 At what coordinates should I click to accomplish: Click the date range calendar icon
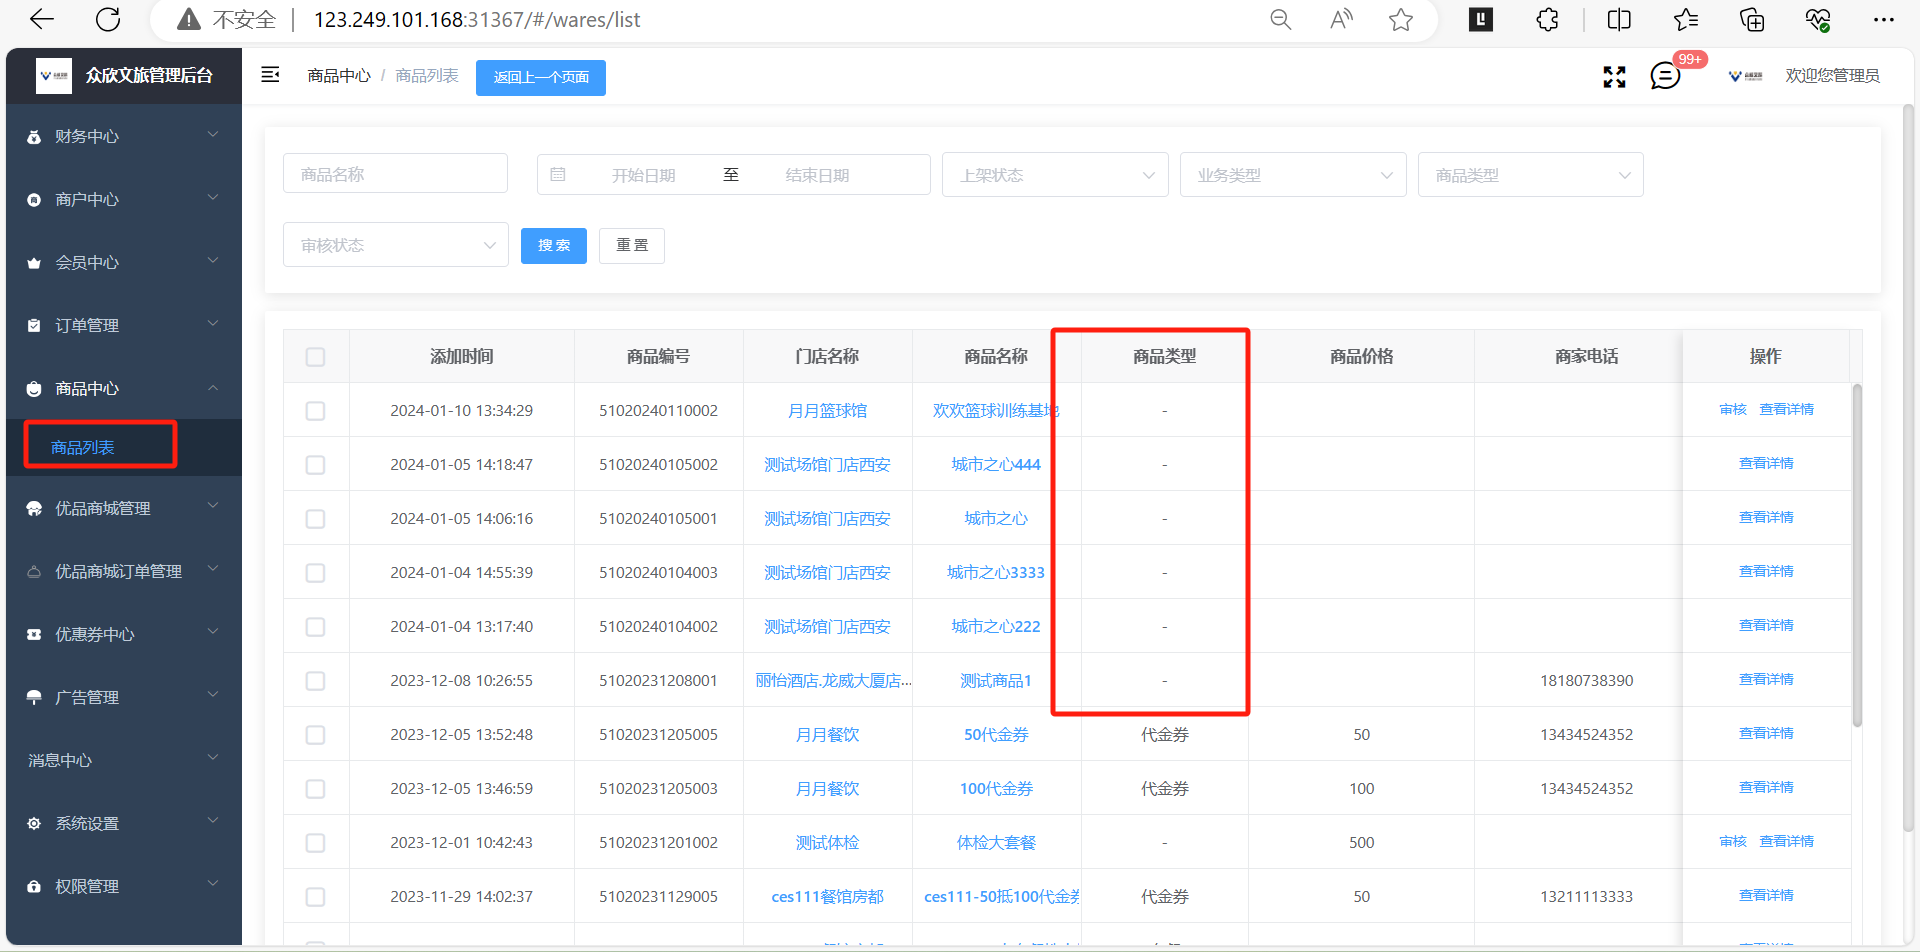[558, 175]
